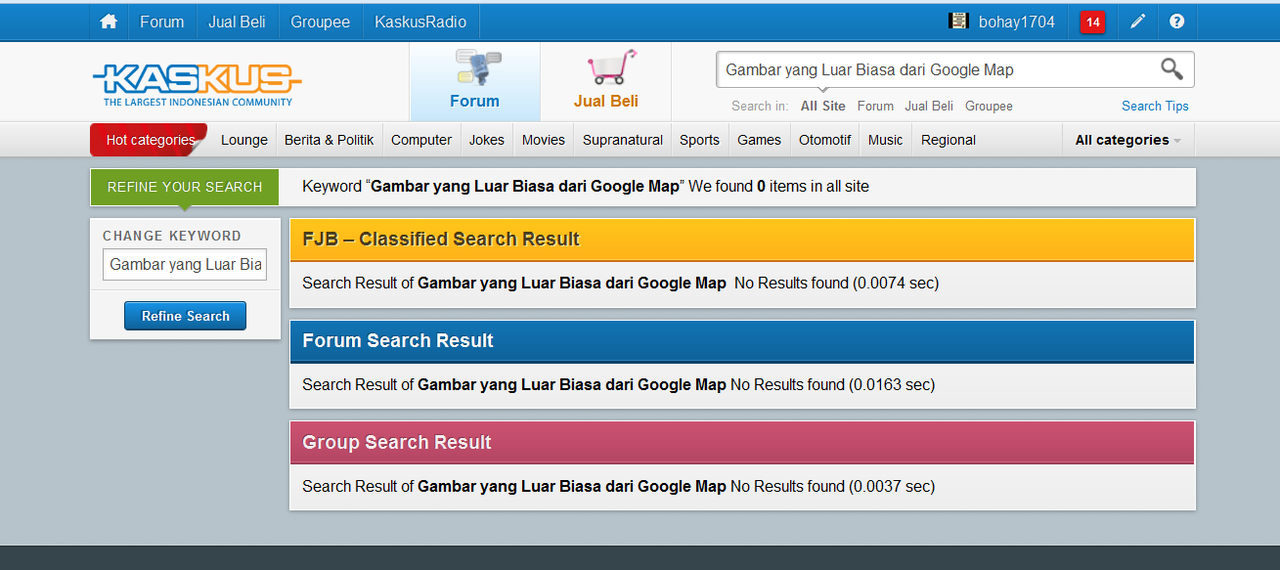Open the Games category
This screenshot has width=1280, height=570.
759,140
